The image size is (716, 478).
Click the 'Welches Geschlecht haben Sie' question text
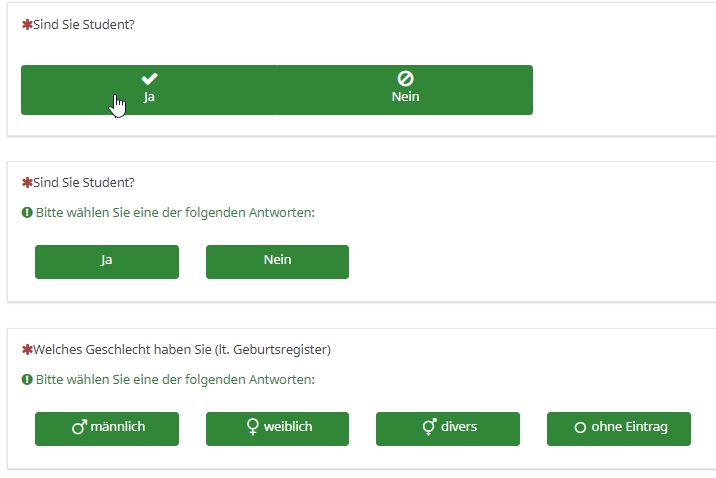(182, 350)
